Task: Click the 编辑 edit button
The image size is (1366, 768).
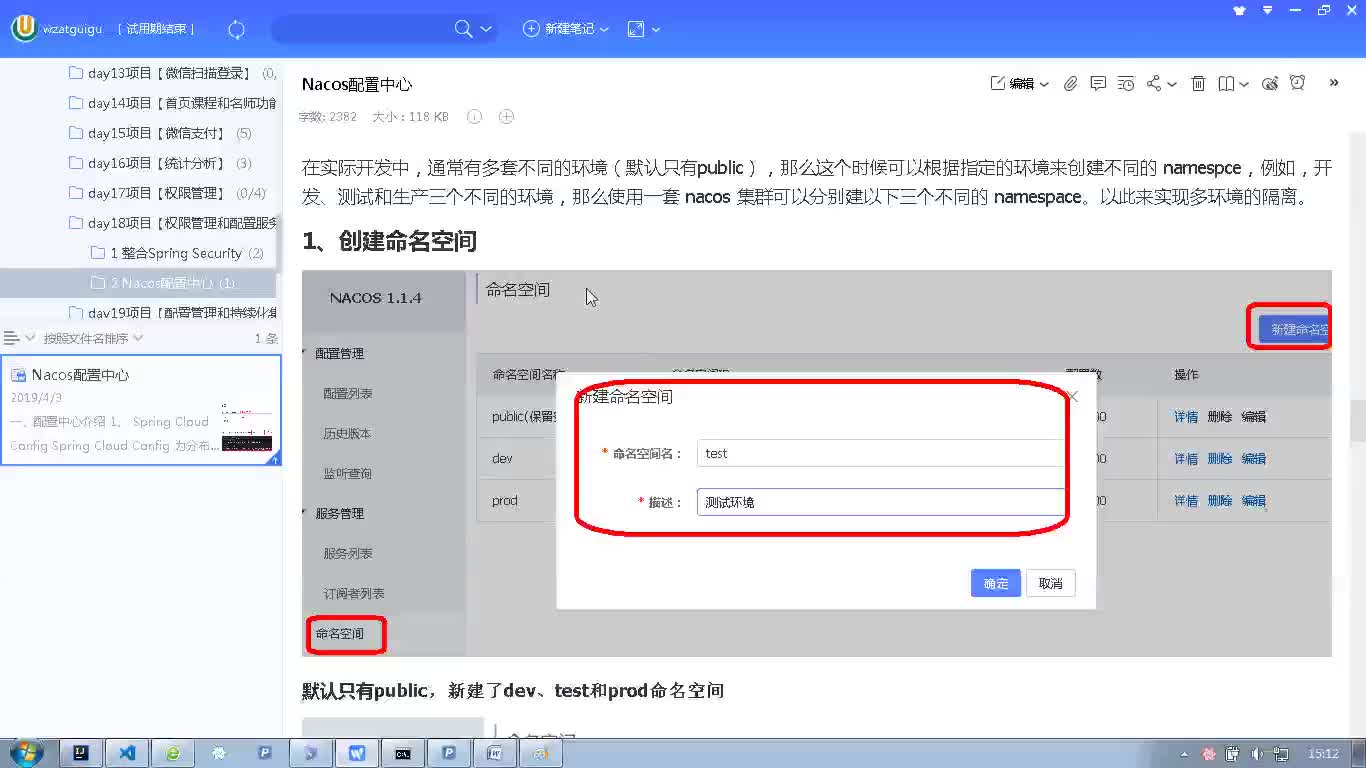Action: tap(1012, 84)
